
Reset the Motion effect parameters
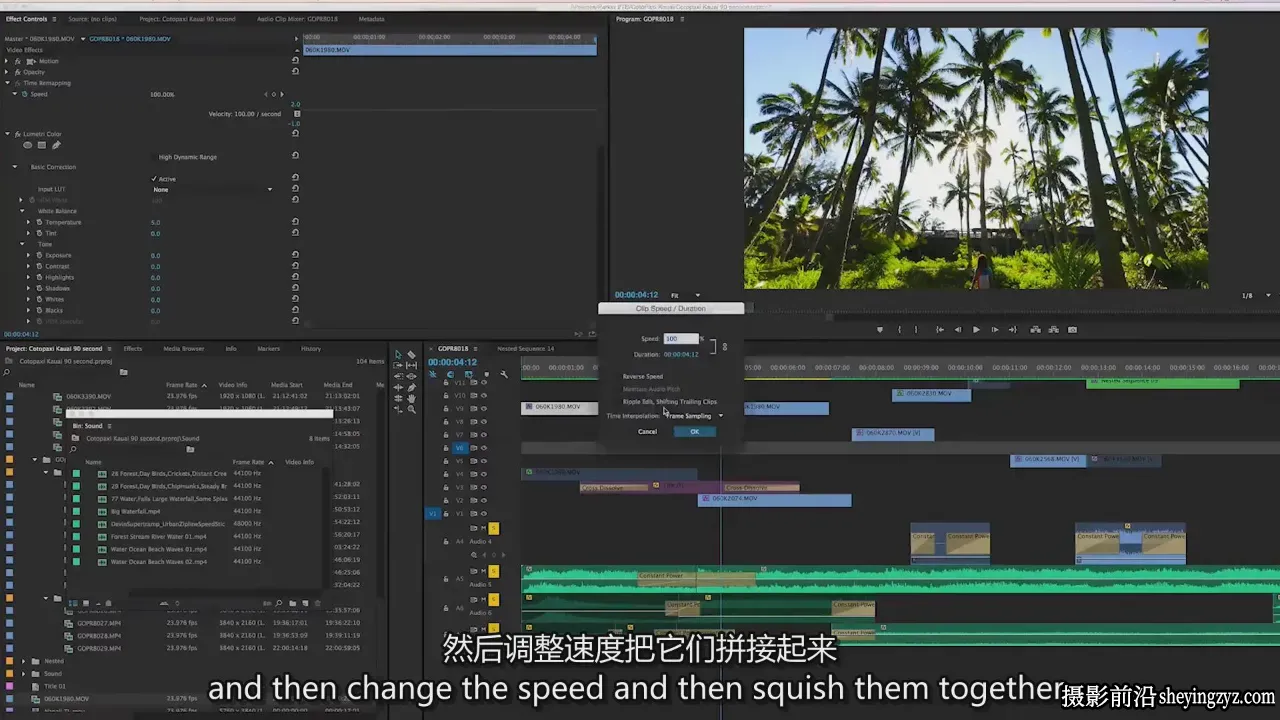coord(295,60)
